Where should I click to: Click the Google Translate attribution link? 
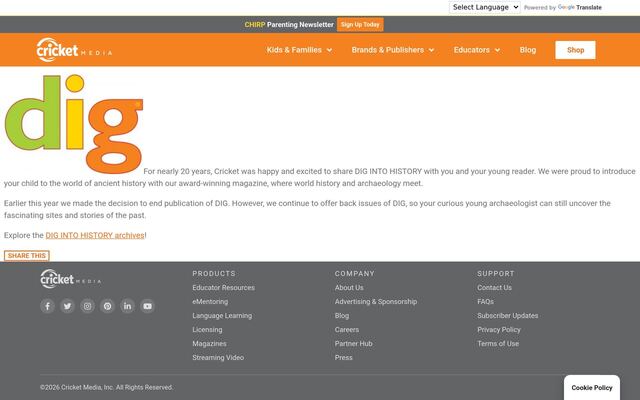click(580, 7)
